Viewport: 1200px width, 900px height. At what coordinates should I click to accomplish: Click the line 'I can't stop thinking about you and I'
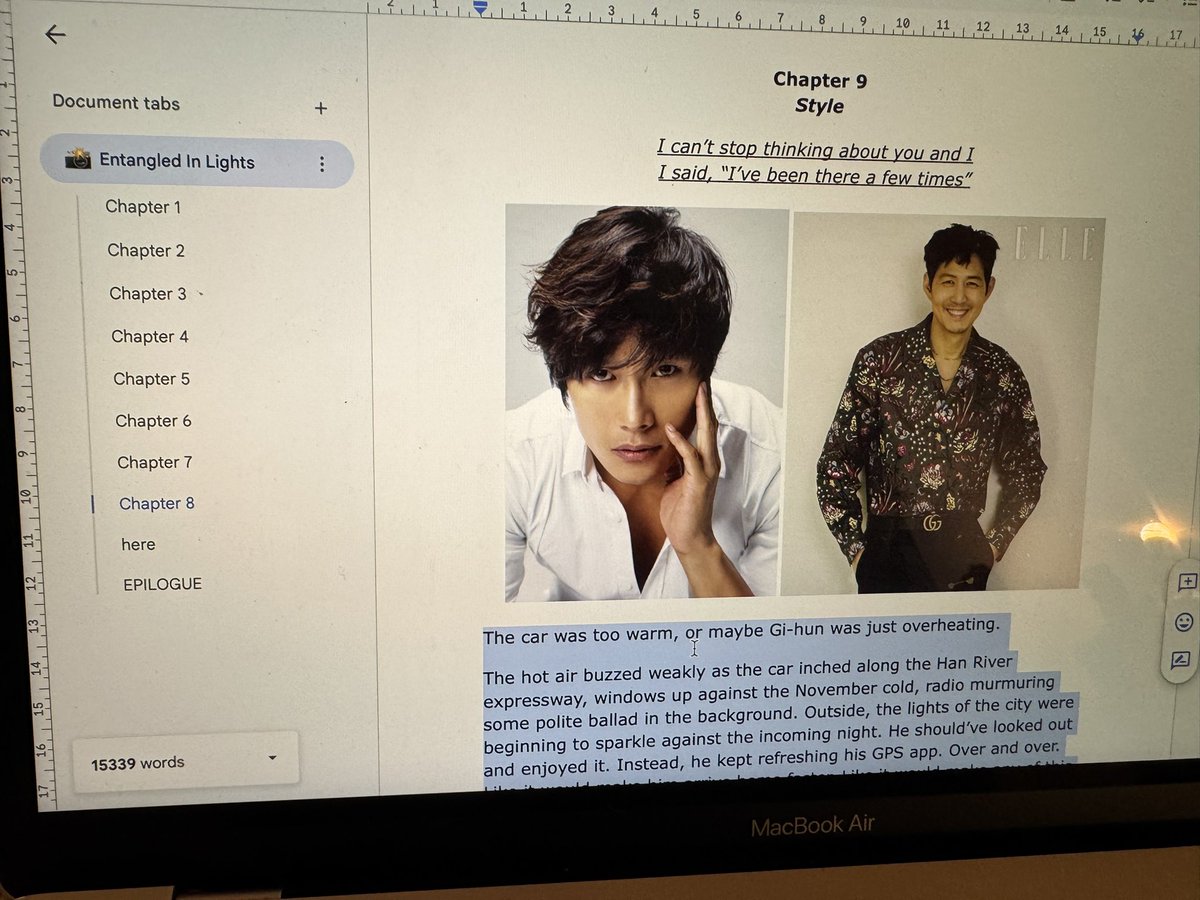815,151
